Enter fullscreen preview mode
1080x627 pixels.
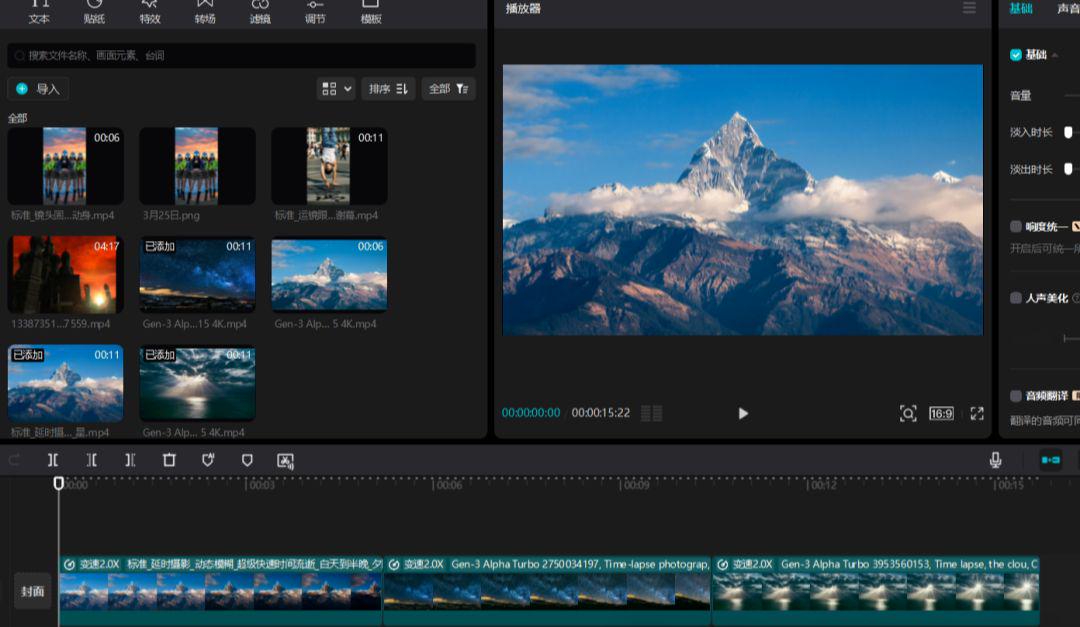pos(977,413)
